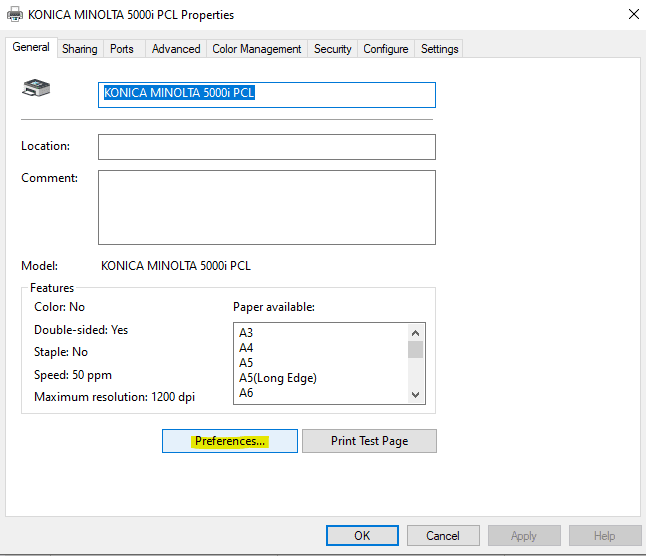The image size is (646, 556).
Task: Select A5(Long Edge) paper entry
Action: (278, 378)
